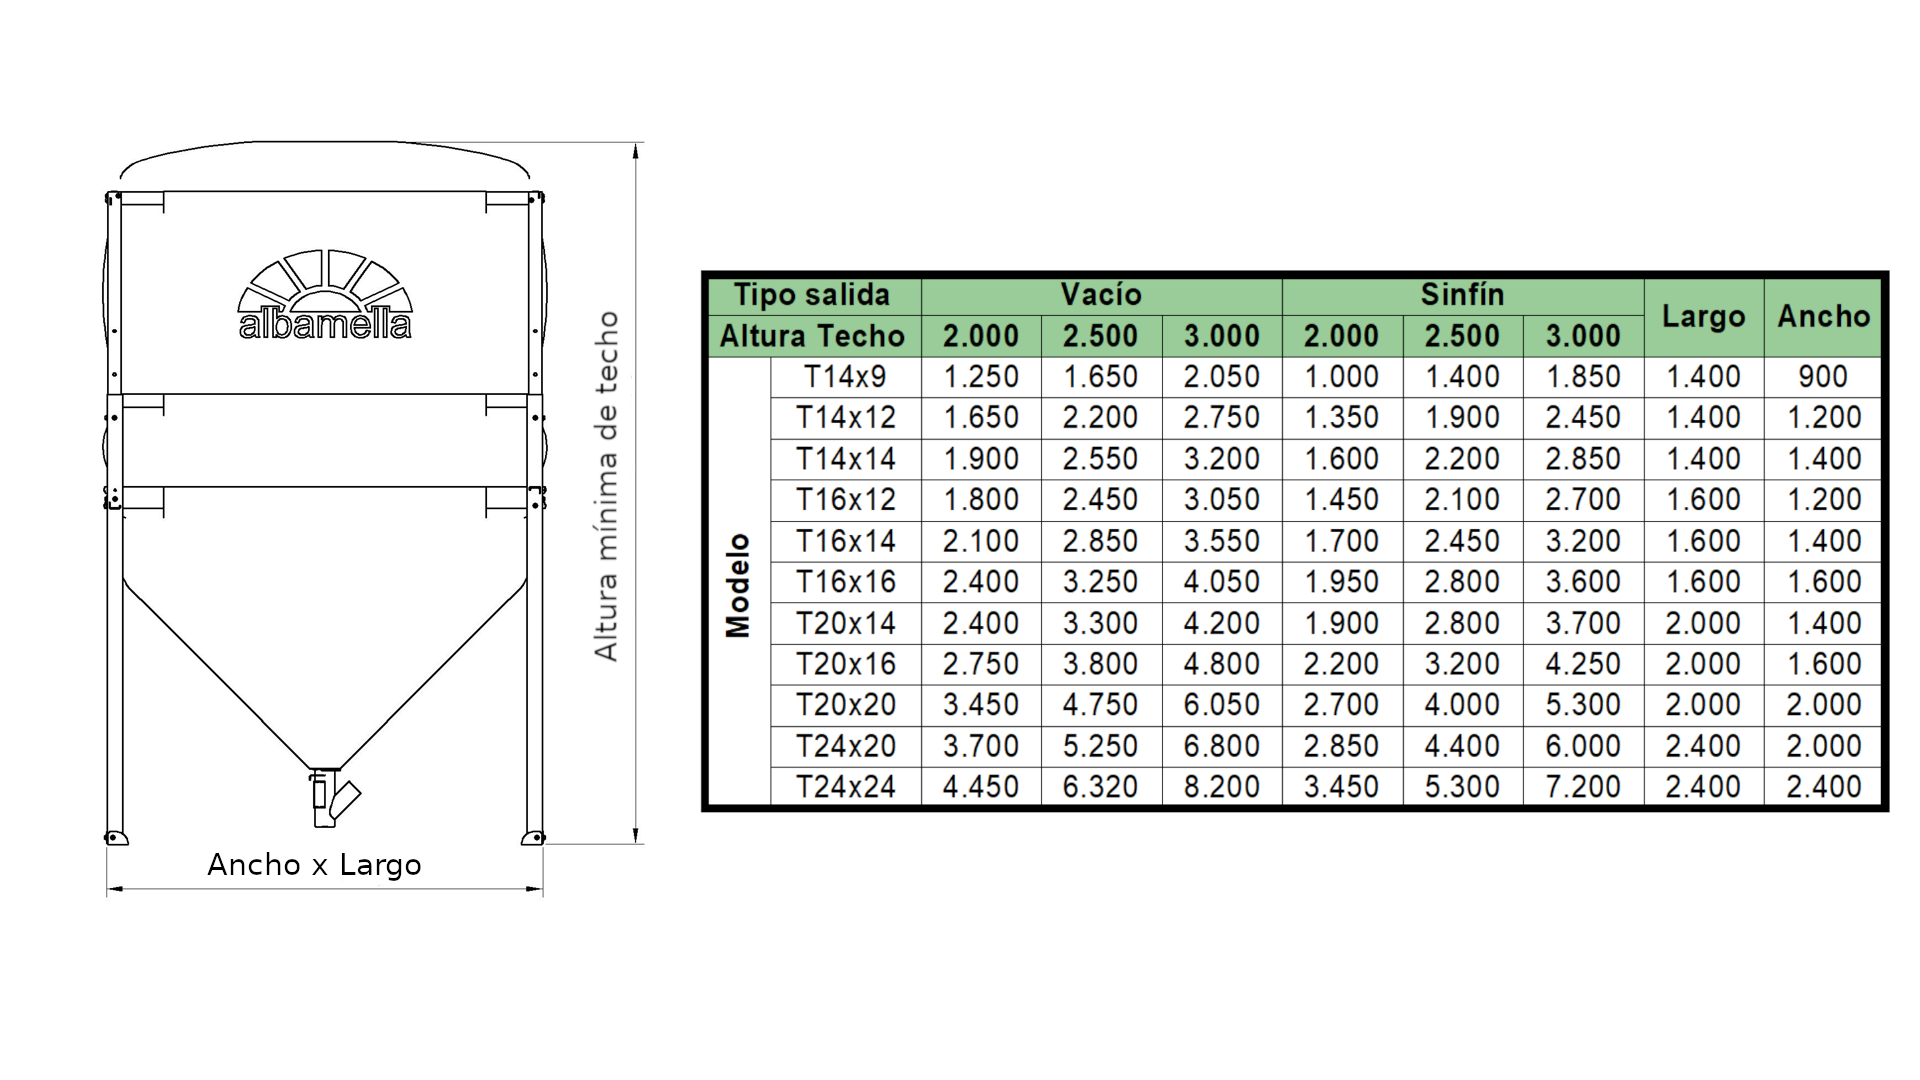Select the 2.850 Sinfín value for T24x20
1920x1080 pixels.
click(x=1342, y=745)
